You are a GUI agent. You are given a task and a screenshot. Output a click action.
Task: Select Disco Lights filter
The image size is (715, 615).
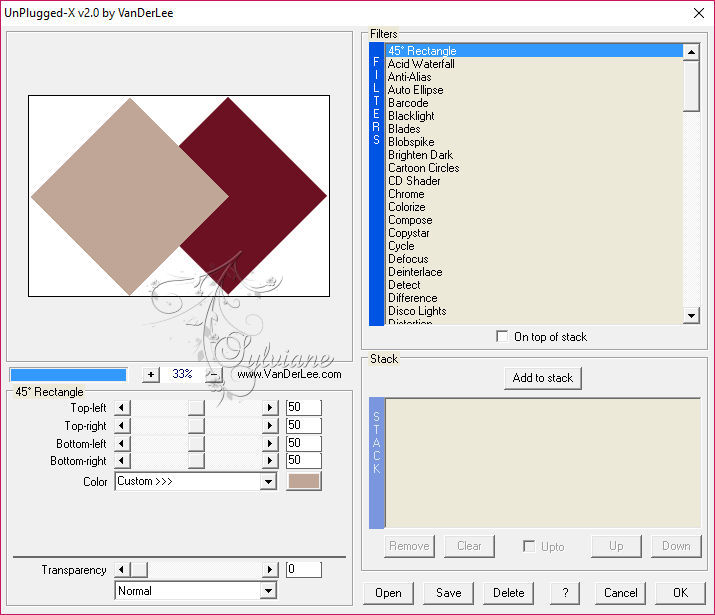[534, 310]
